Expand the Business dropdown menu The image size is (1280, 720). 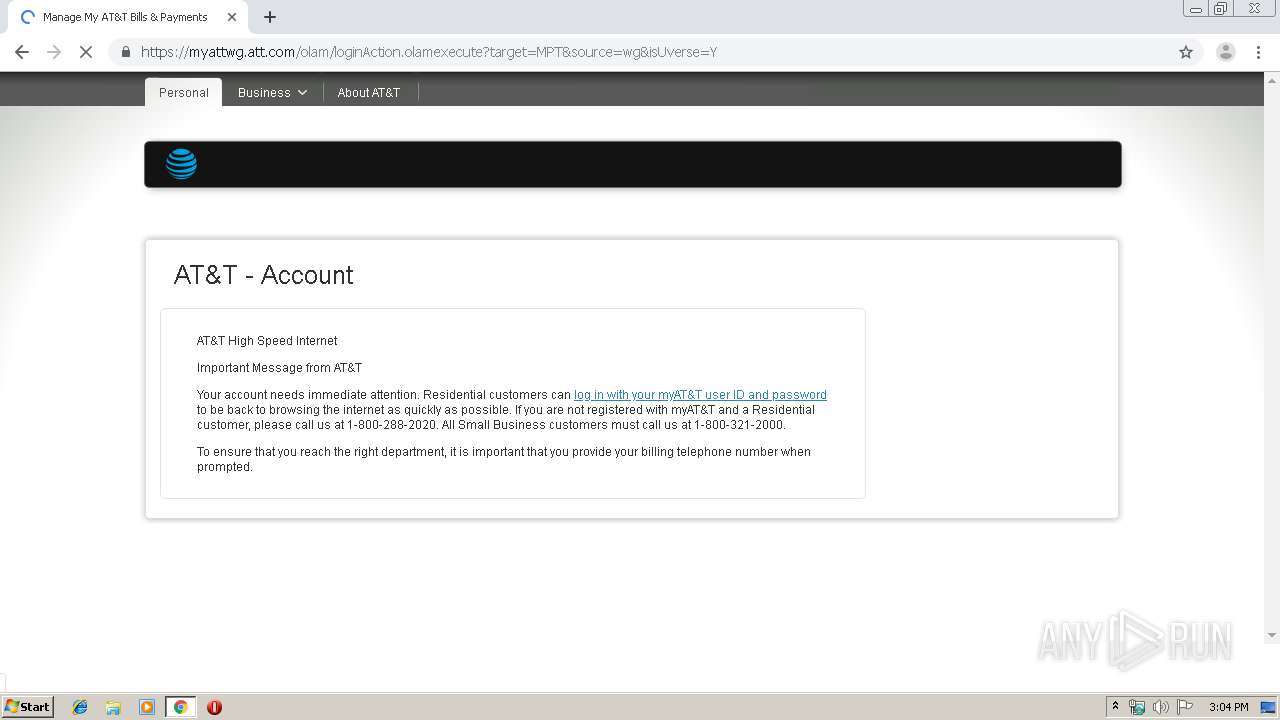point(272,92)
